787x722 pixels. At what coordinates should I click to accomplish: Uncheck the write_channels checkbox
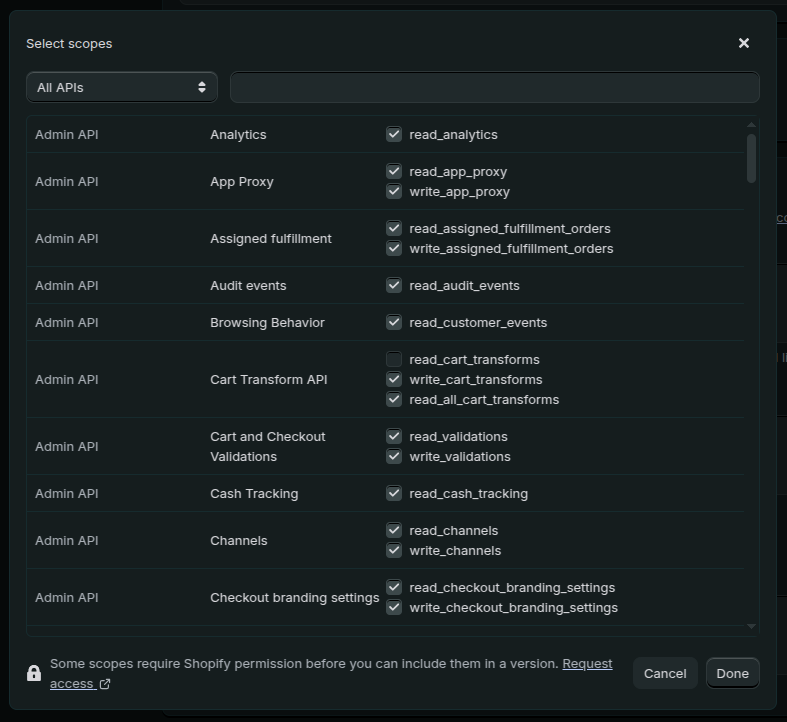(394, 550)
